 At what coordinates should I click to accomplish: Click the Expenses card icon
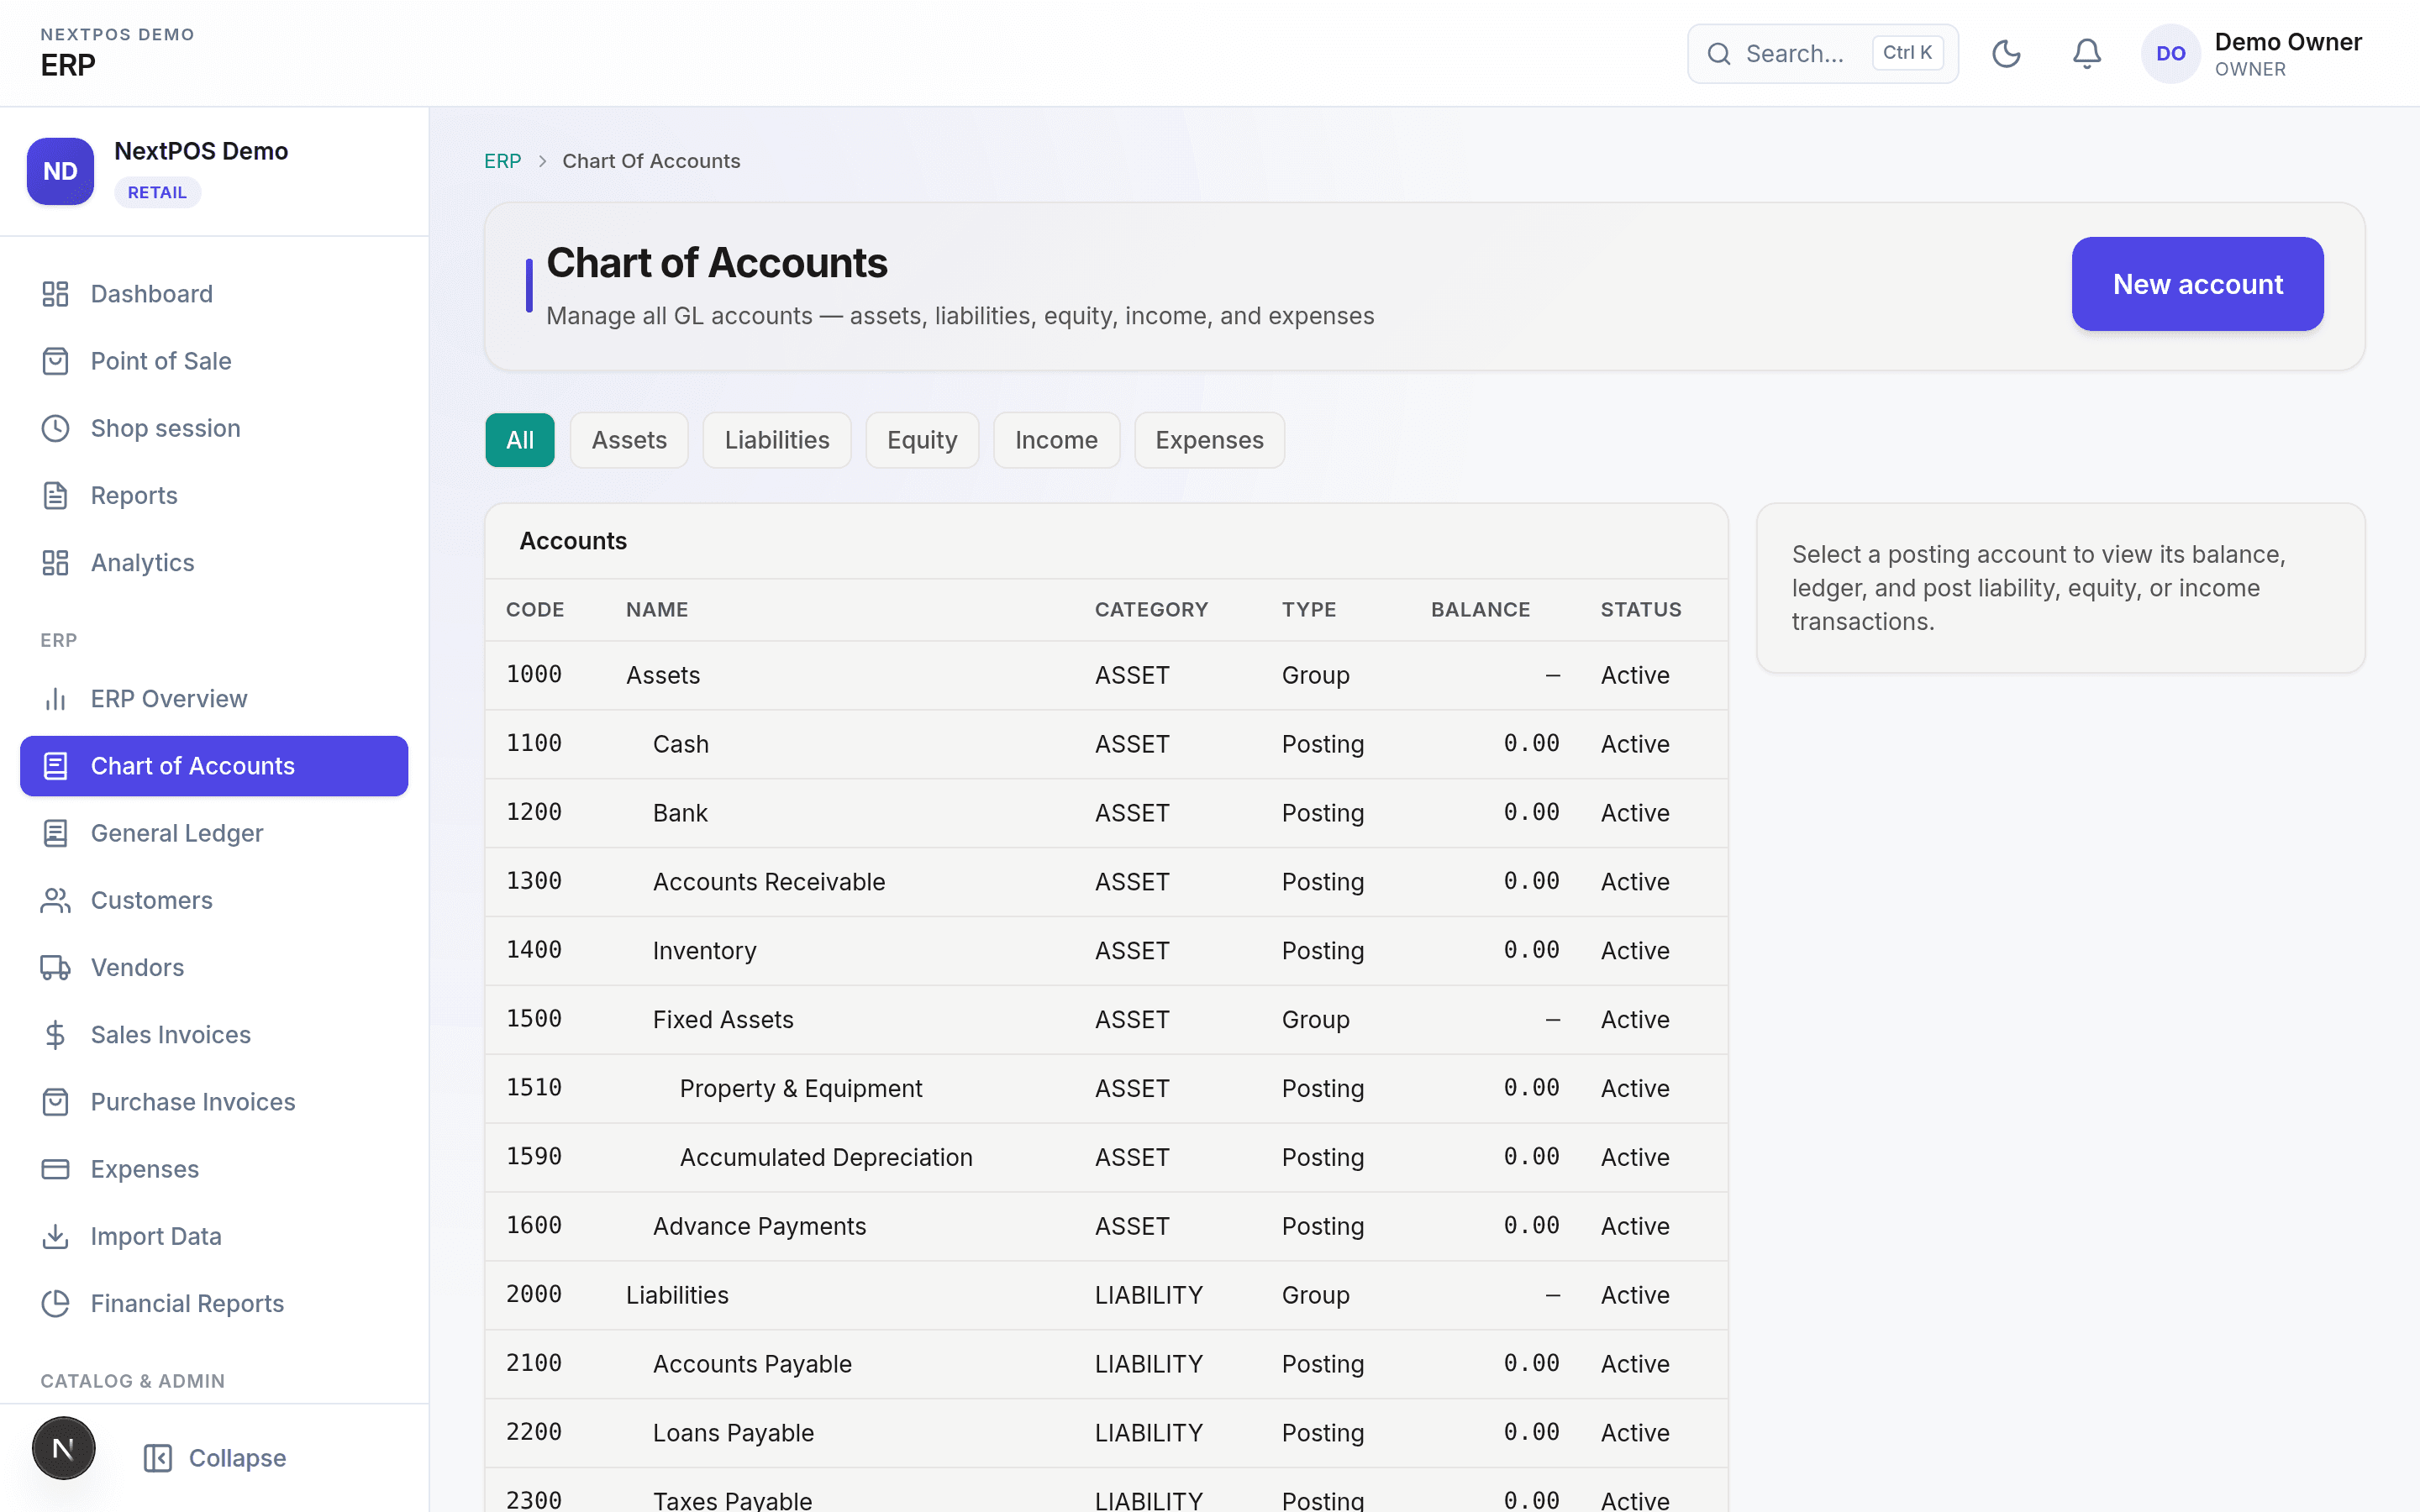point(55,1169)
